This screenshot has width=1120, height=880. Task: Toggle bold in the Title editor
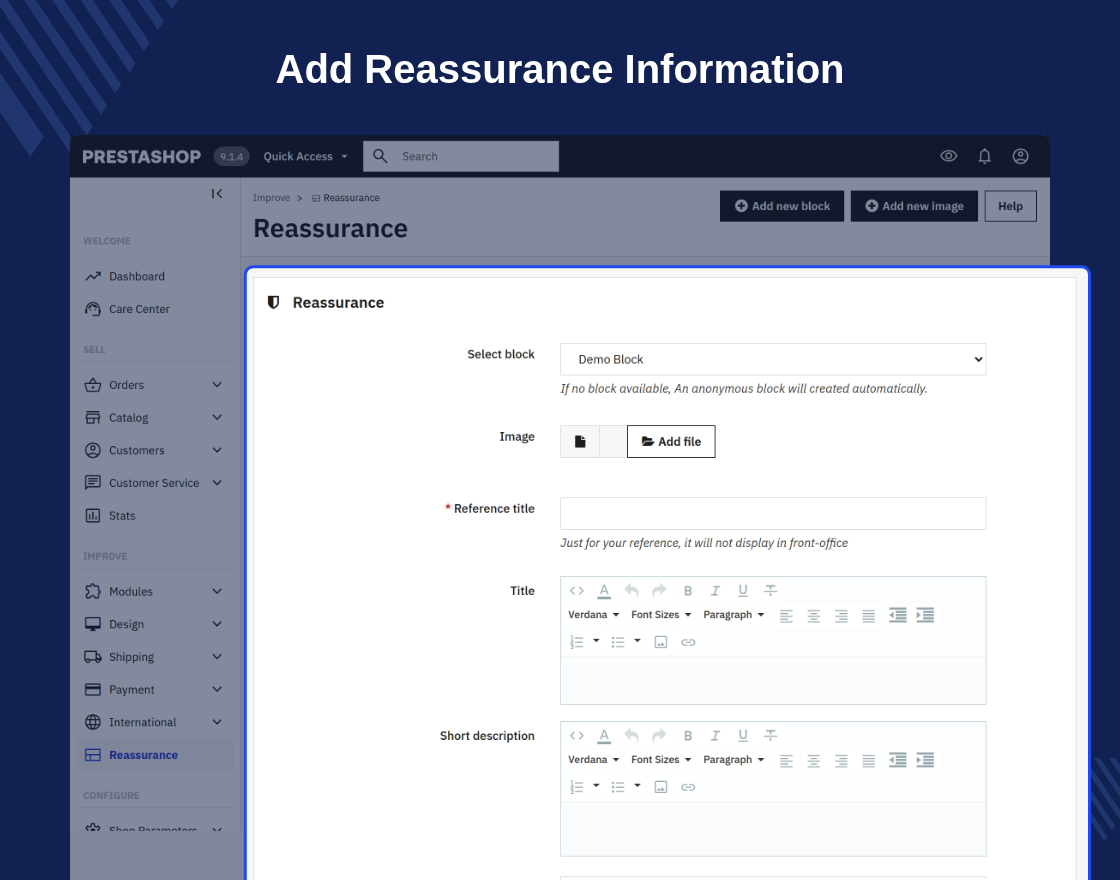(688, 591)
